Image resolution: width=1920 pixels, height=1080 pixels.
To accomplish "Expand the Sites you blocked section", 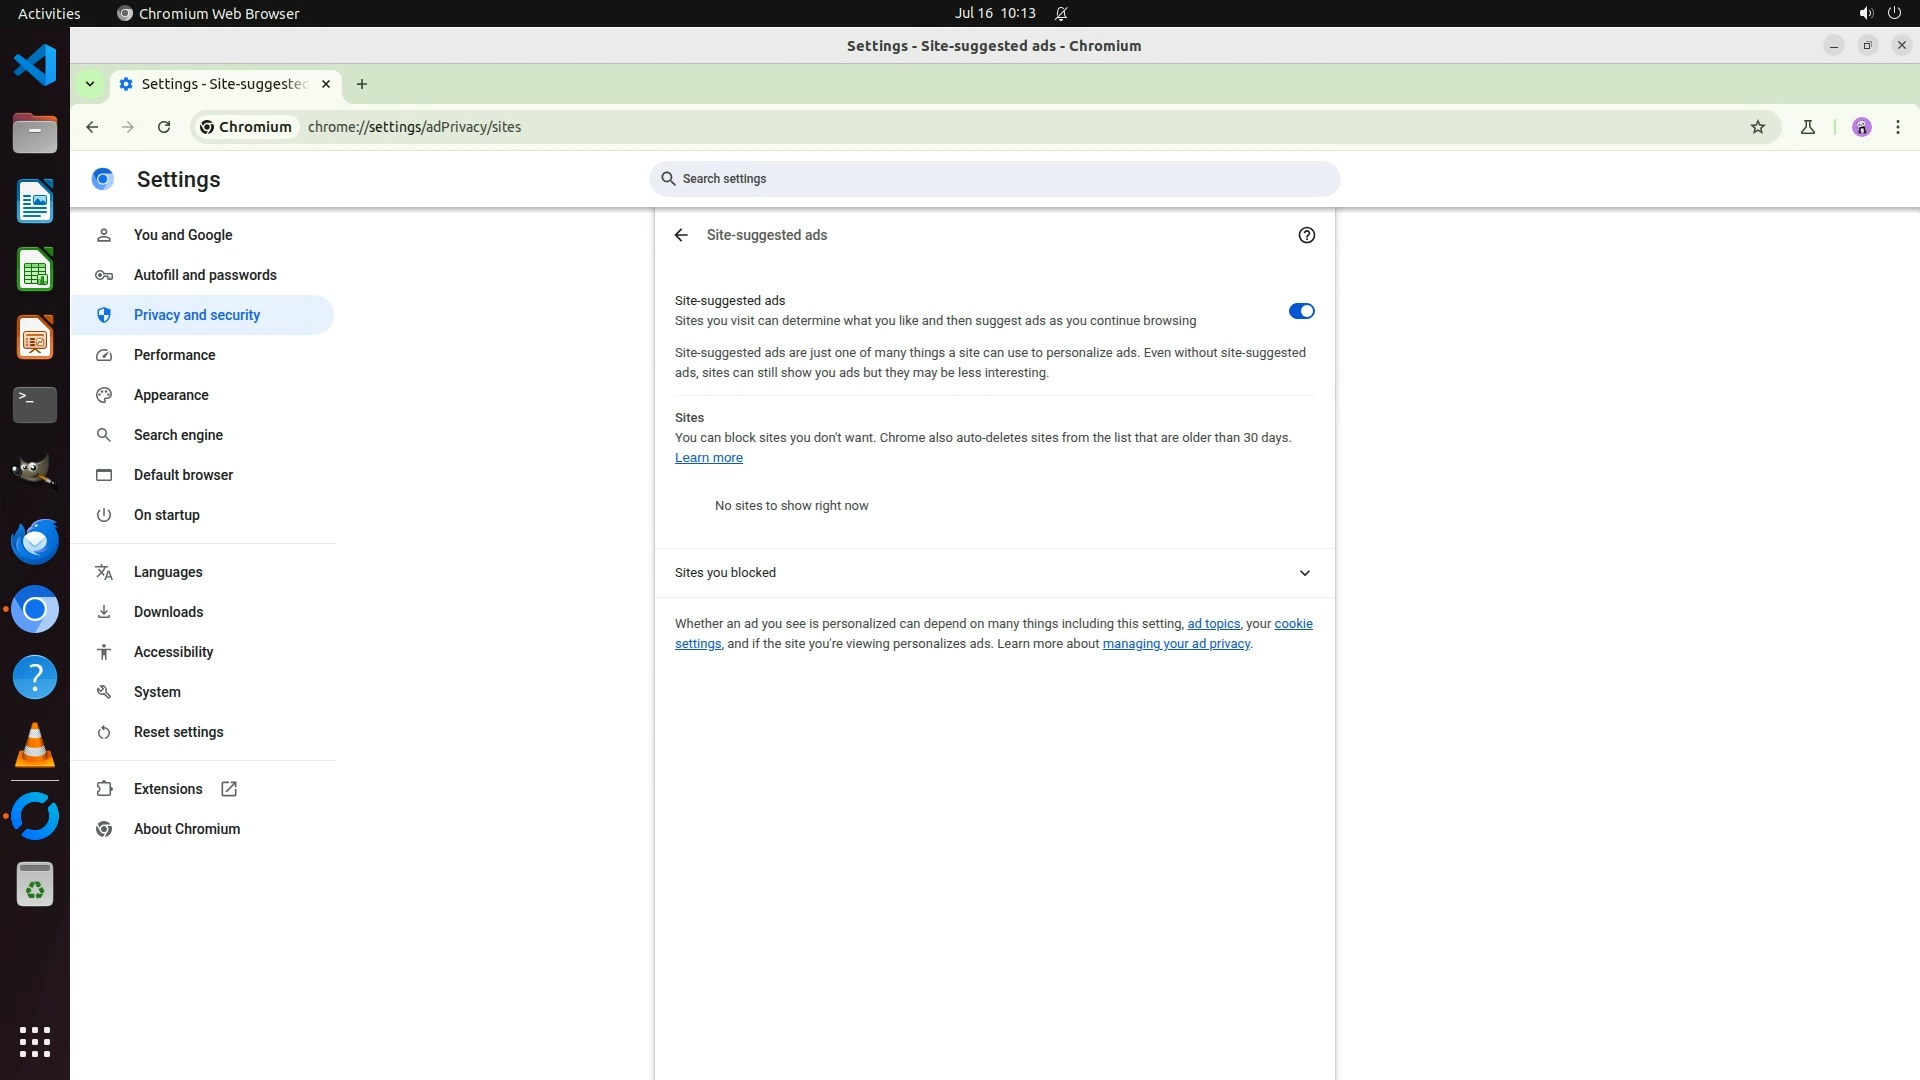I will click(1304, 573).
